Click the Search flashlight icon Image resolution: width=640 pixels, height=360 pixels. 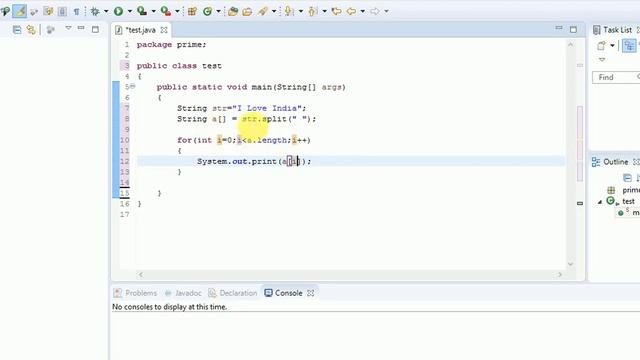pyautogui.click(x=263, y=11)
